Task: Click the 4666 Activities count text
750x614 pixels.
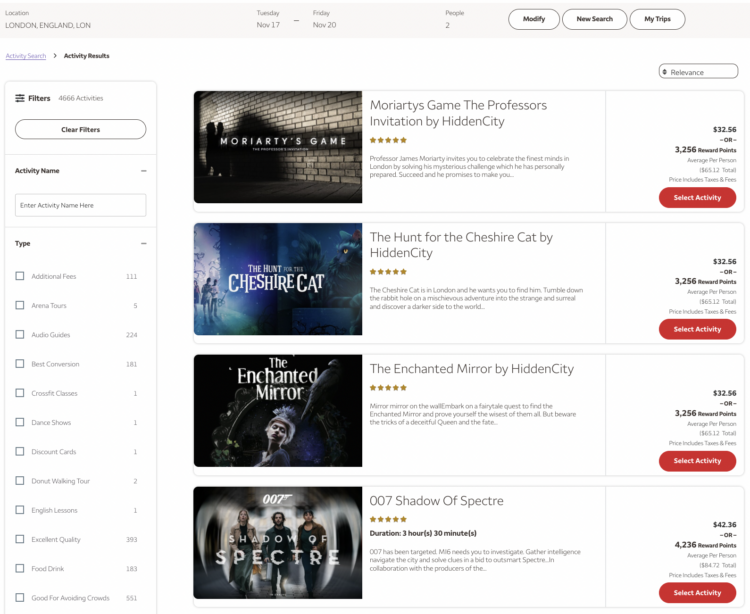Action: (x=81, y=98)
